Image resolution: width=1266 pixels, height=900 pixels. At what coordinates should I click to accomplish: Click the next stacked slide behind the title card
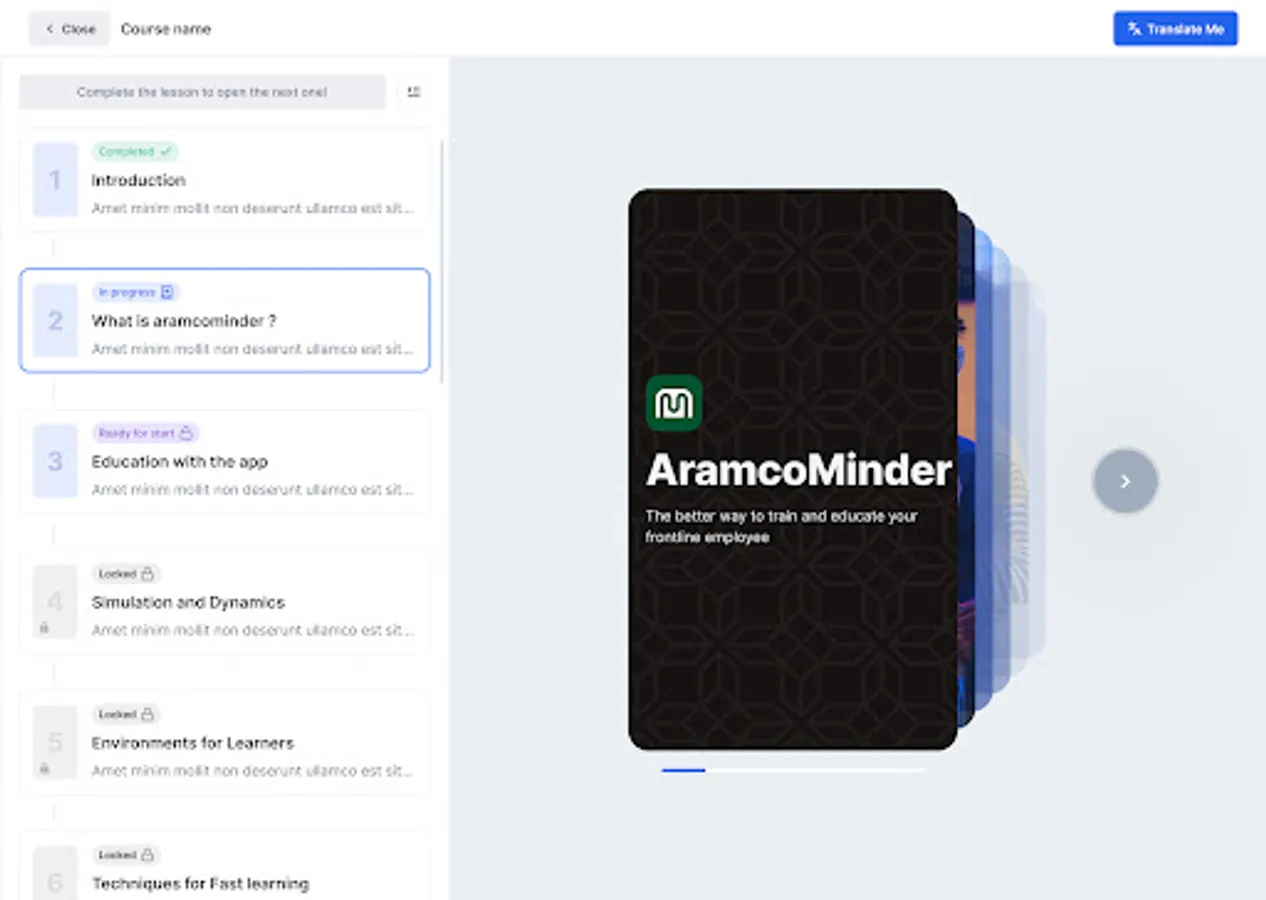coord(966,470)
